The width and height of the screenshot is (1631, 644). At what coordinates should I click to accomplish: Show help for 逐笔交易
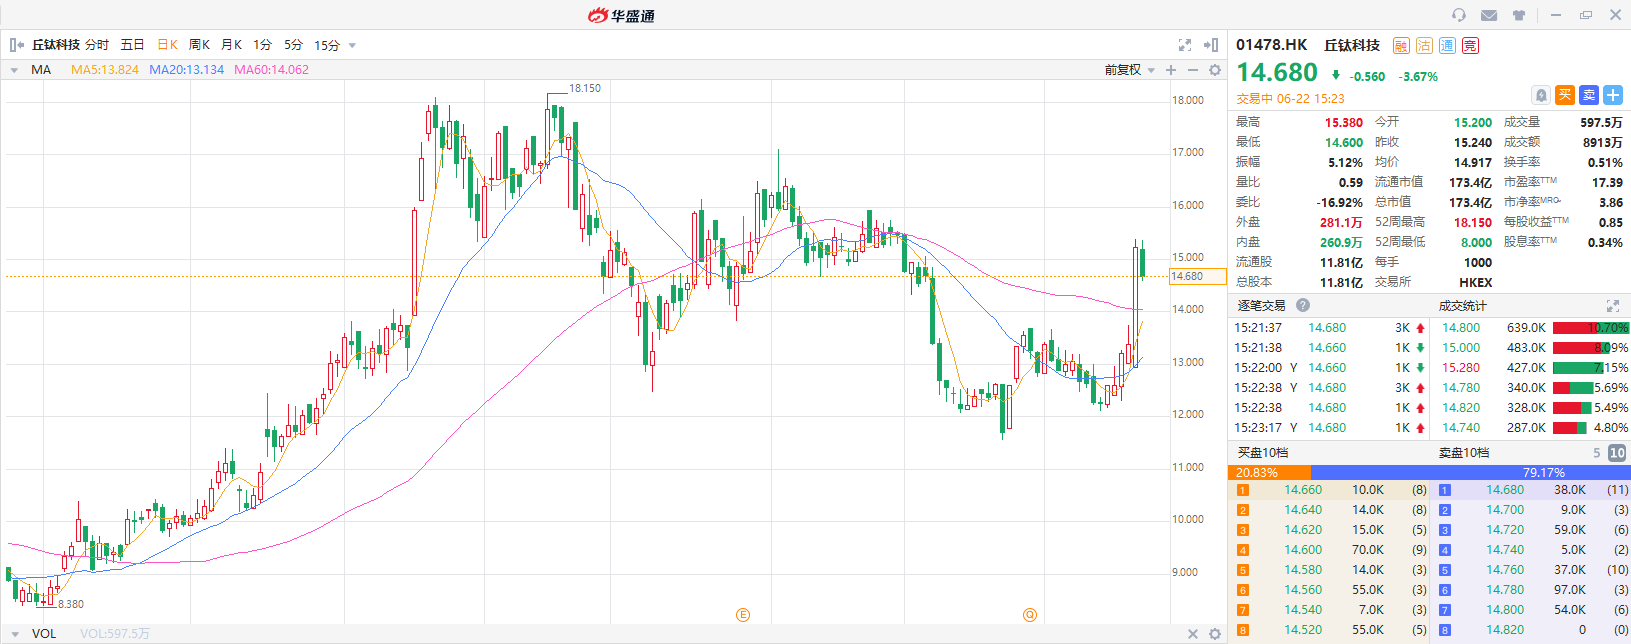coord(1303,305)
